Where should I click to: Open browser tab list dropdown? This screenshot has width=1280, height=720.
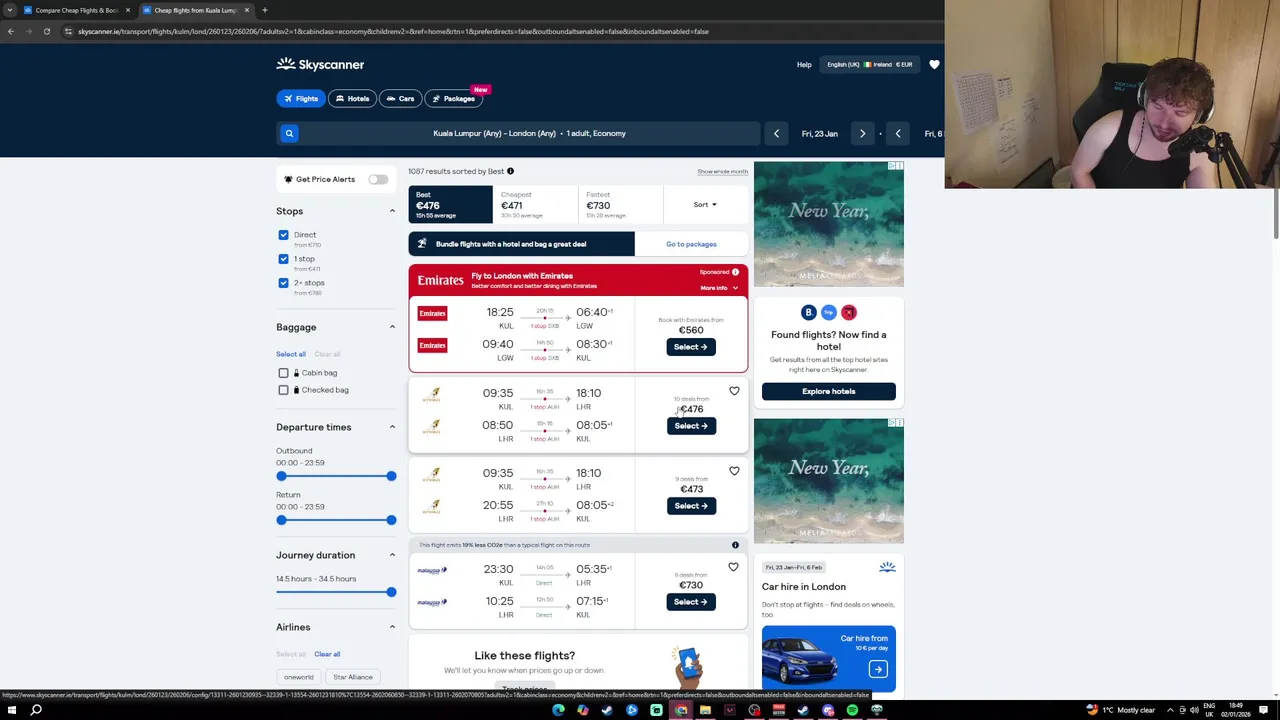pyautogui.click(x=10, y=10)
